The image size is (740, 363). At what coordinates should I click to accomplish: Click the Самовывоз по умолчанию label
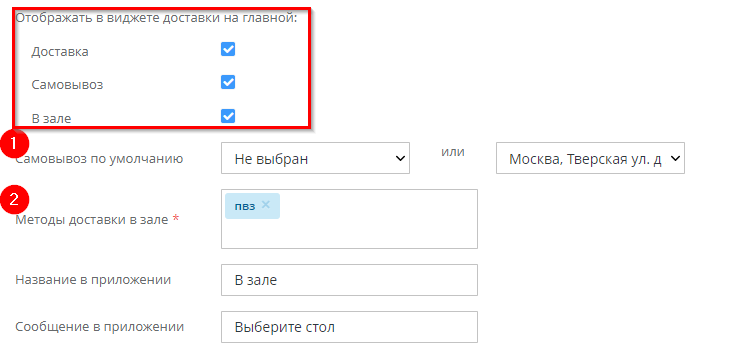(x=99, y=159)
